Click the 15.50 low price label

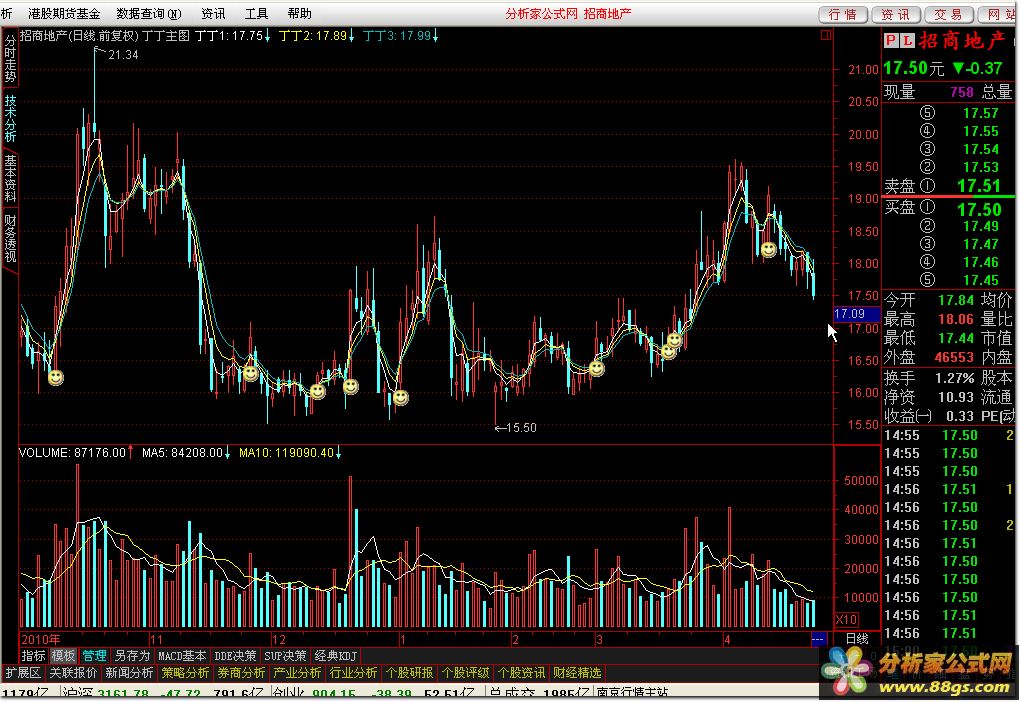pos(522,428)
